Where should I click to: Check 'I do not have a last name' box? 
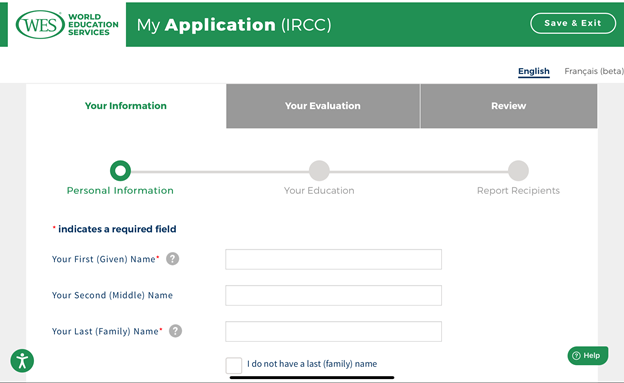pyautogui.click(x=234, y=365)
